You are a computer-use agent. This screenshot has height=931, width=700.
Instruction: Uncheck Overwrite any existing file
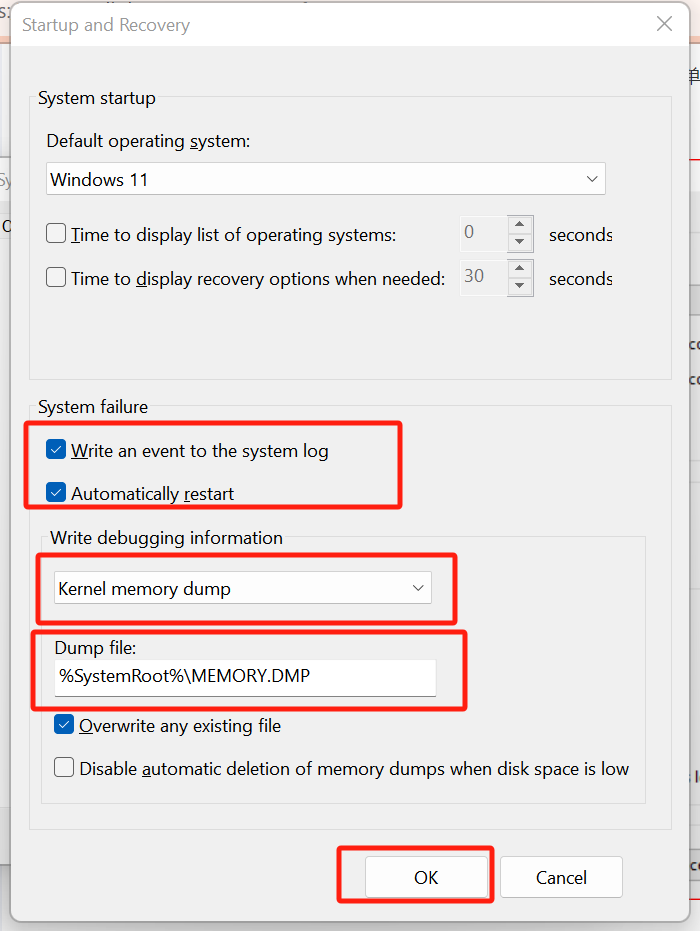tap(65, 726)
